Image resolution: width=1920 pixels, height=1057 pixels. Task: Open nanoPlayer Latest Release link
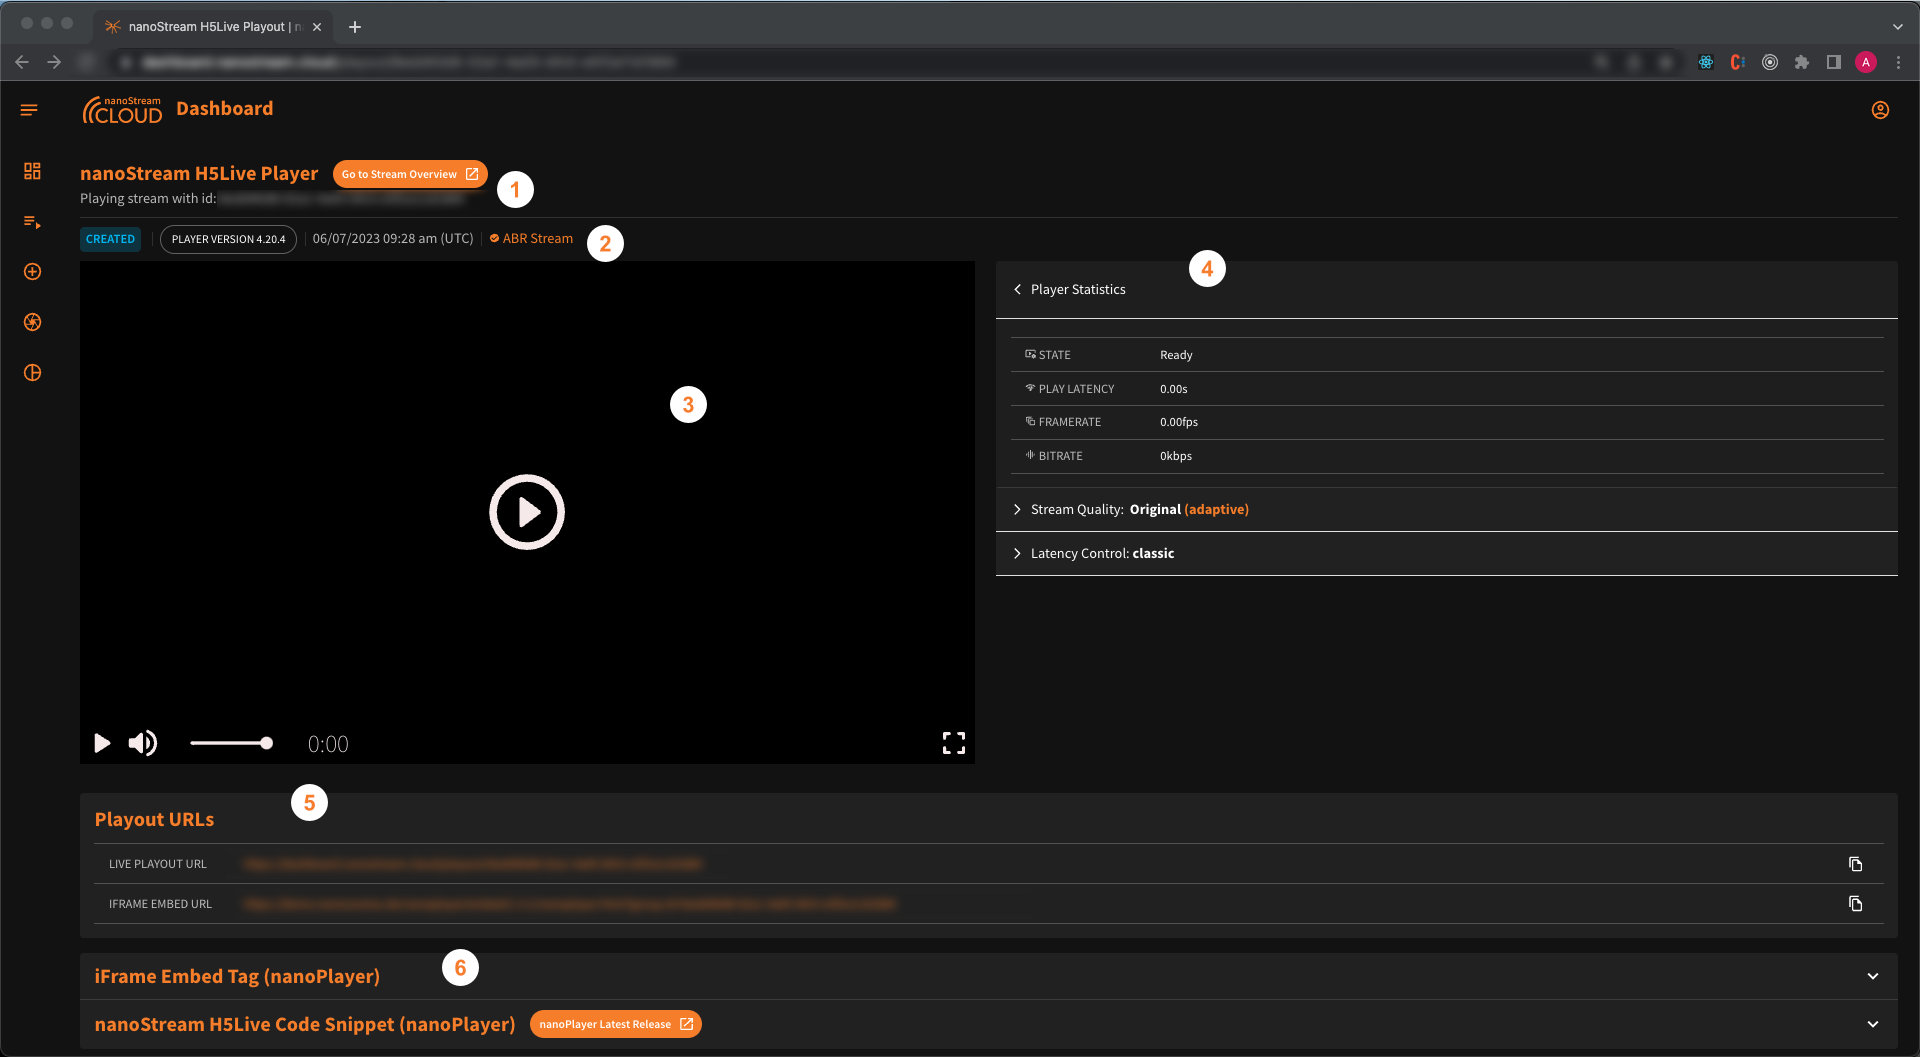pos(616,1024)
